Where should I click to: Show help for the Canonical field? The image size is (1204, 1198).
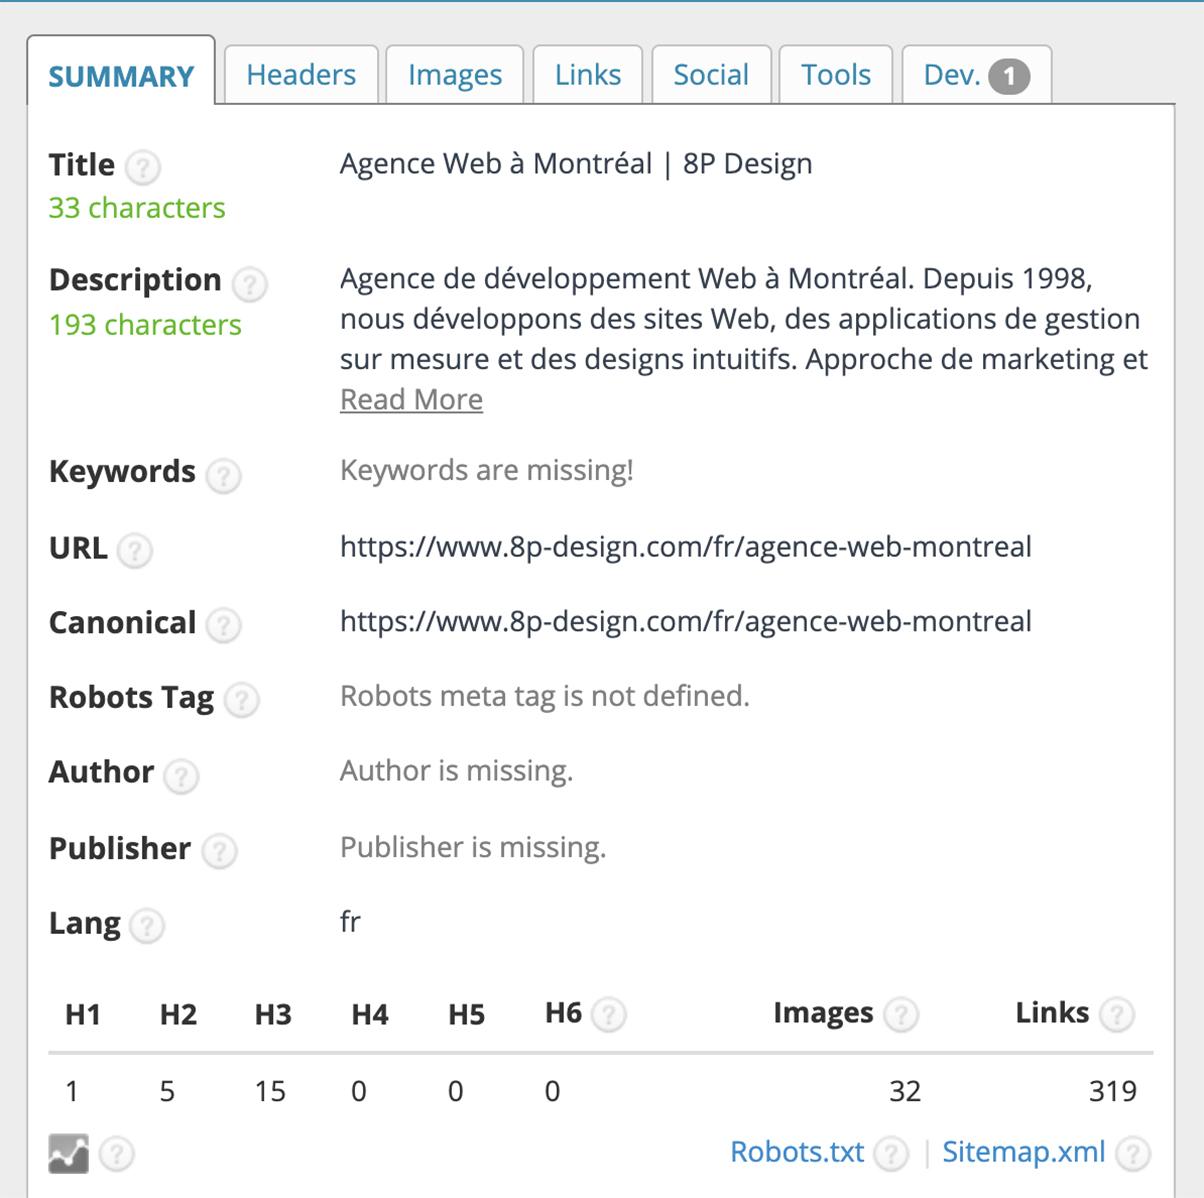pyautogui.click(x=223, y=626)
